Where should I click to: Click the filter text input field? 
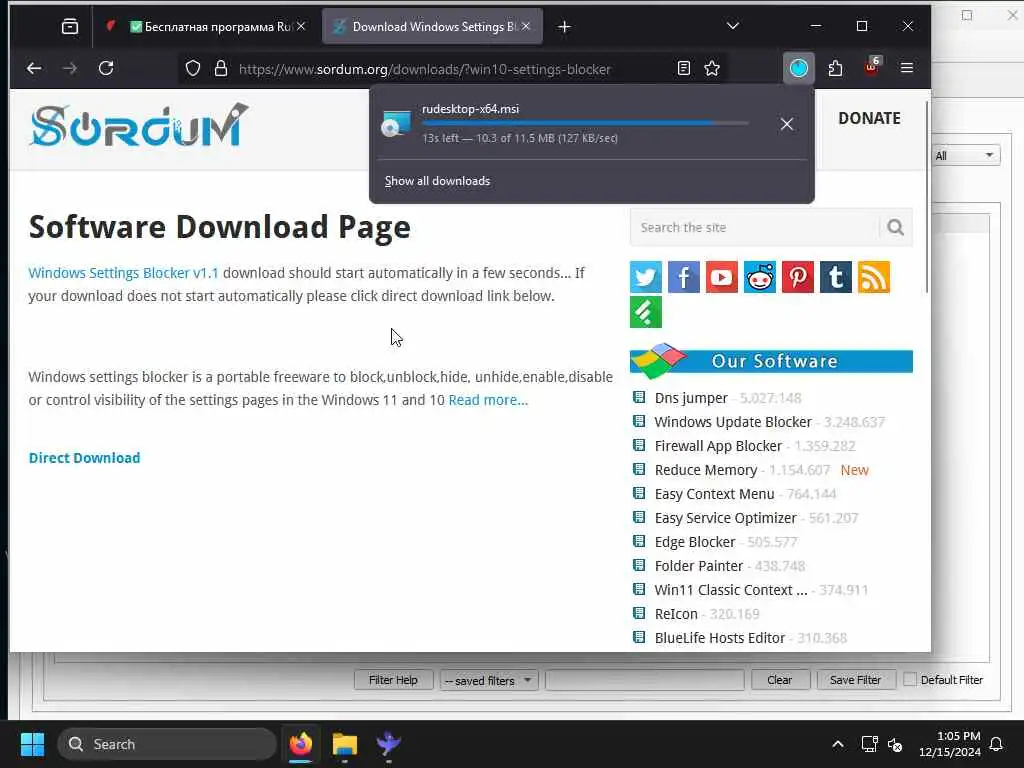click(x=645, y=680)
